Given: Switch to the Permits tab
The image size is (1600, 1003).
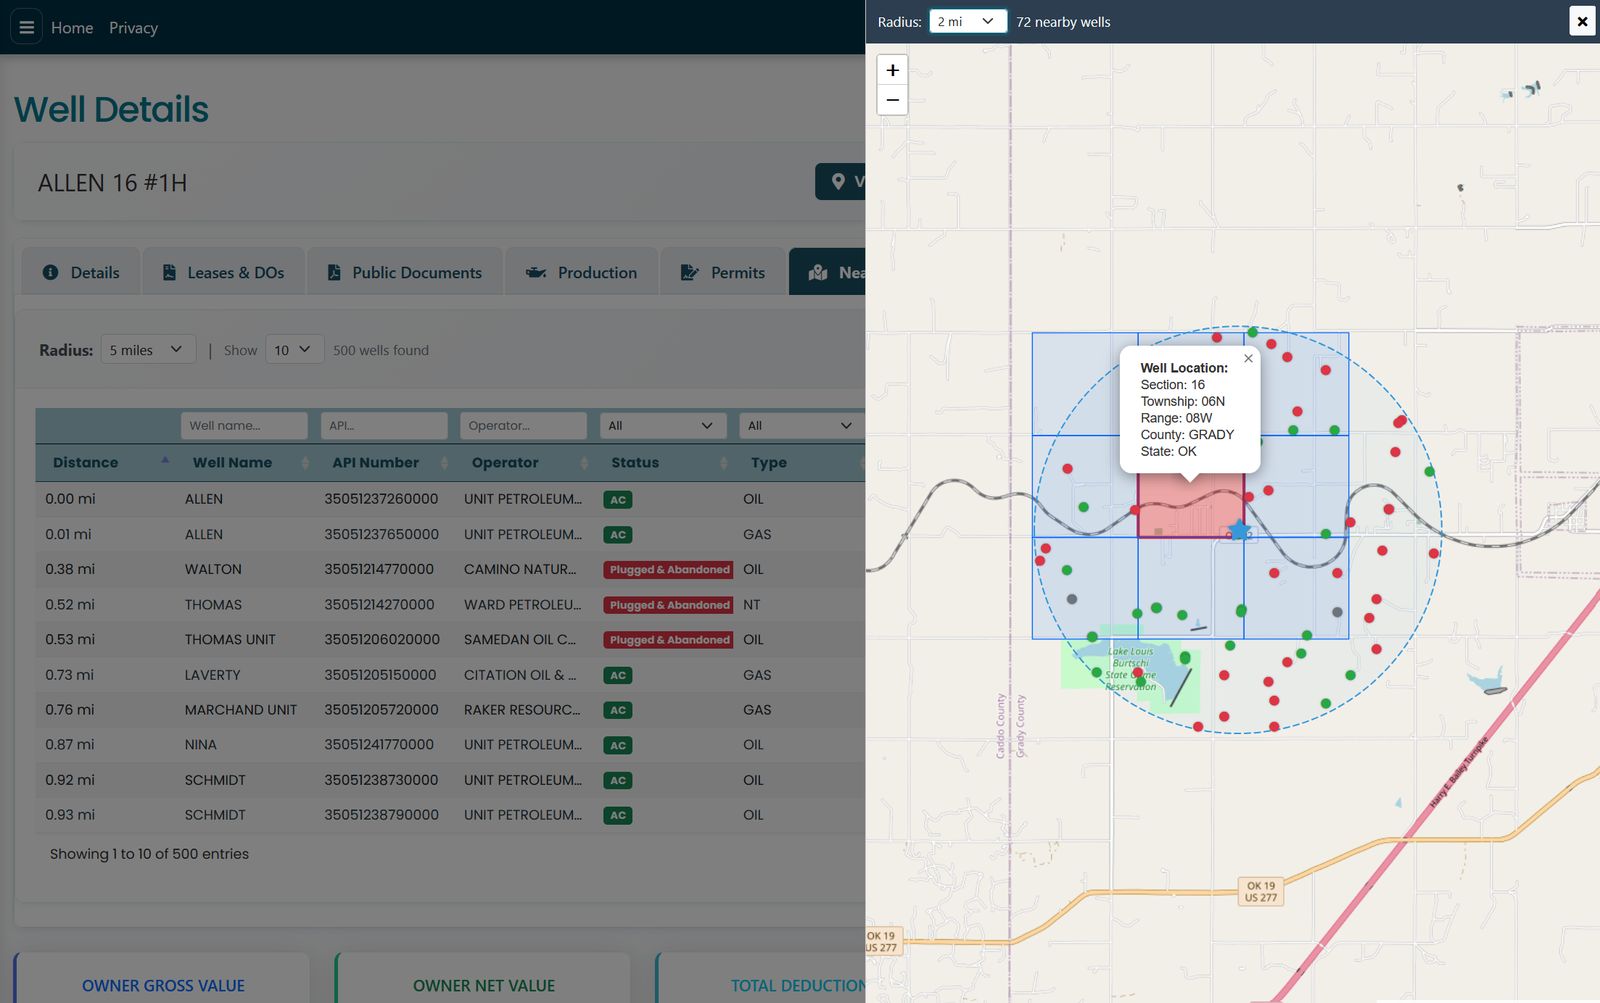Looking at the screenshot, I should tap(723, 272).
